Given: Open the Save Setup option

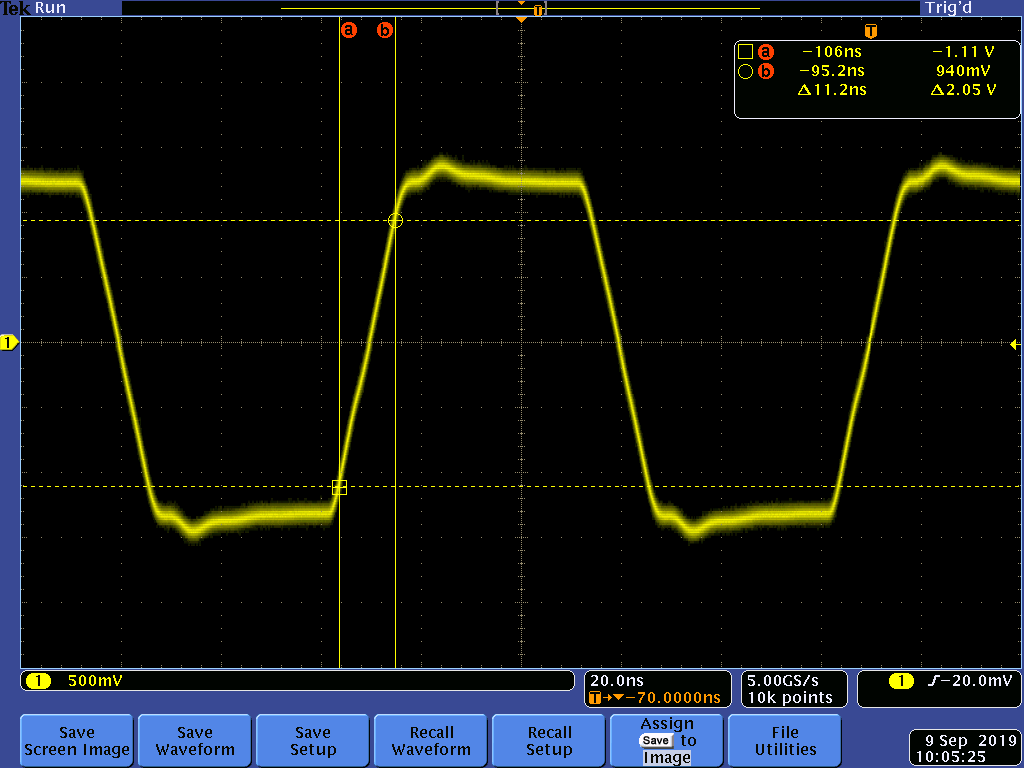Looking at the screenshot, I should 313,741.
